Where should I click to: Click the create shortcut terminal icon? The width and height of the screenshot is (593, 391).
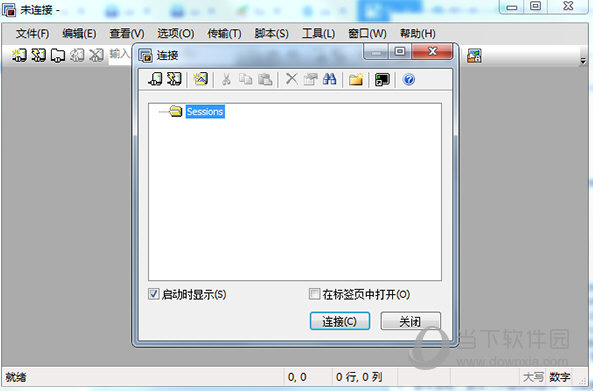[382, 79]
